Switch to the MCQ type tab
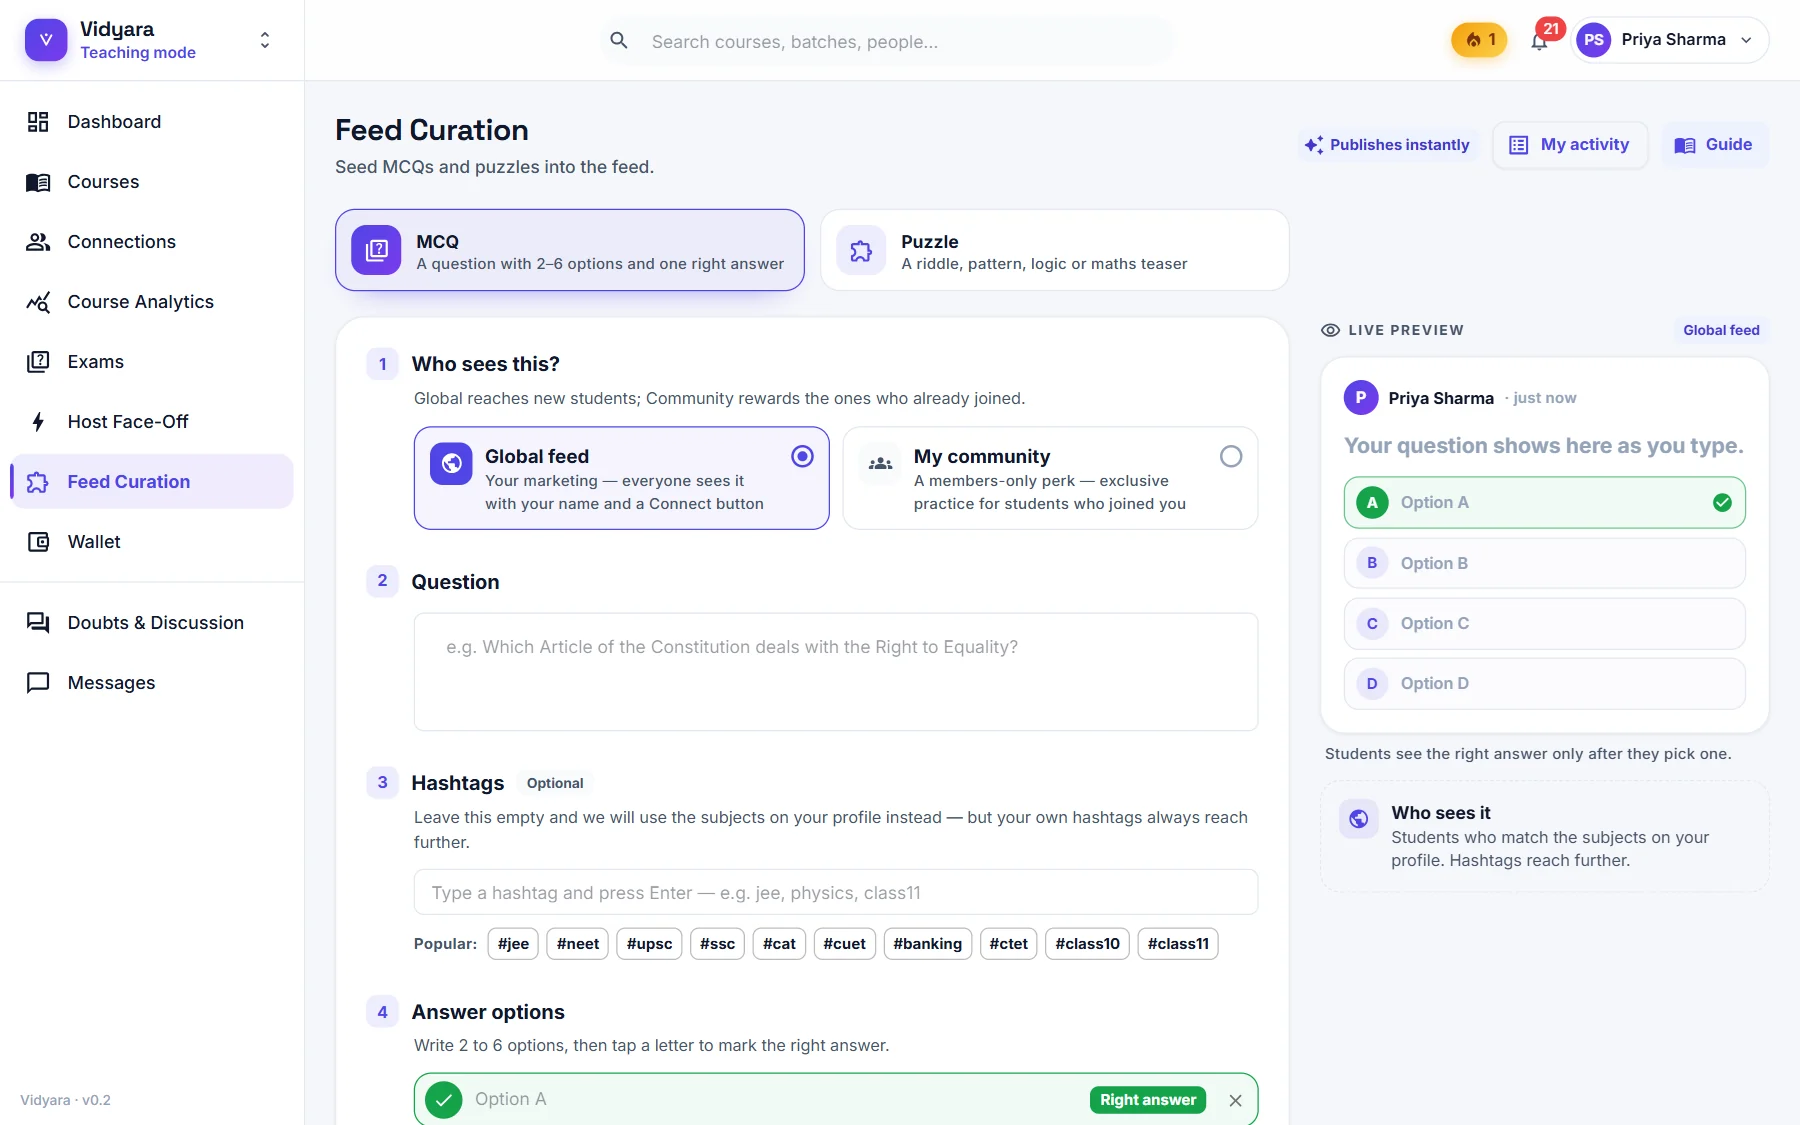This screenshot has width=1800, height=1125. coord(570,250)
